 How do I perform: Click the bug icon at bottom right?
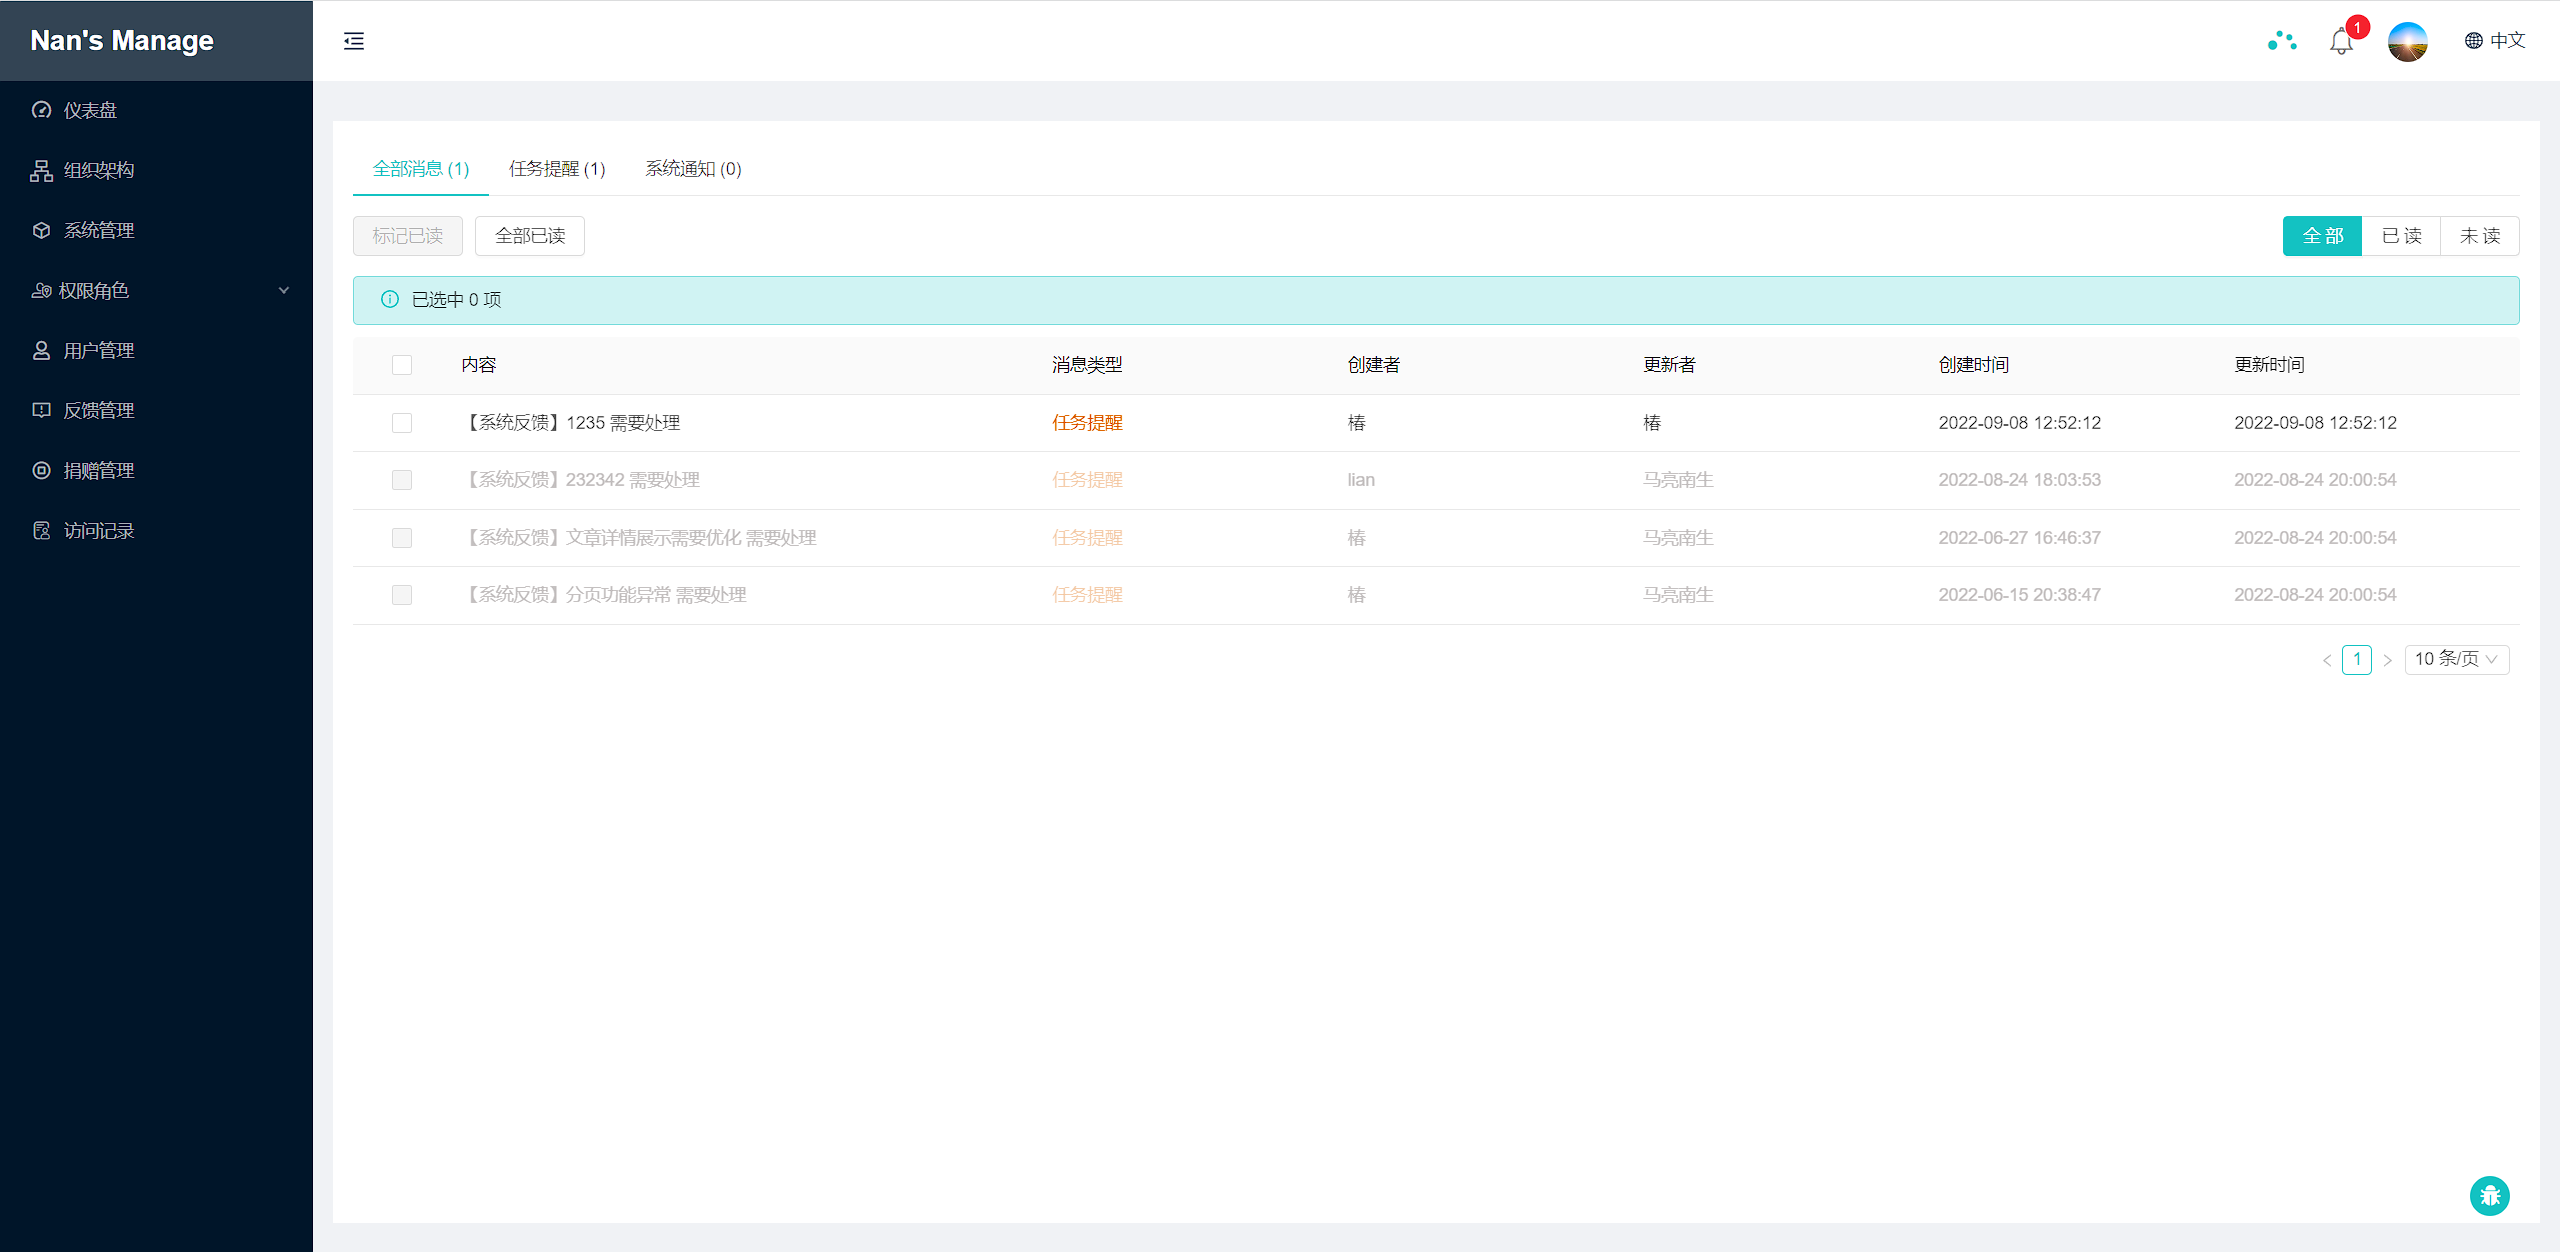click(x=2490, y=1195)
